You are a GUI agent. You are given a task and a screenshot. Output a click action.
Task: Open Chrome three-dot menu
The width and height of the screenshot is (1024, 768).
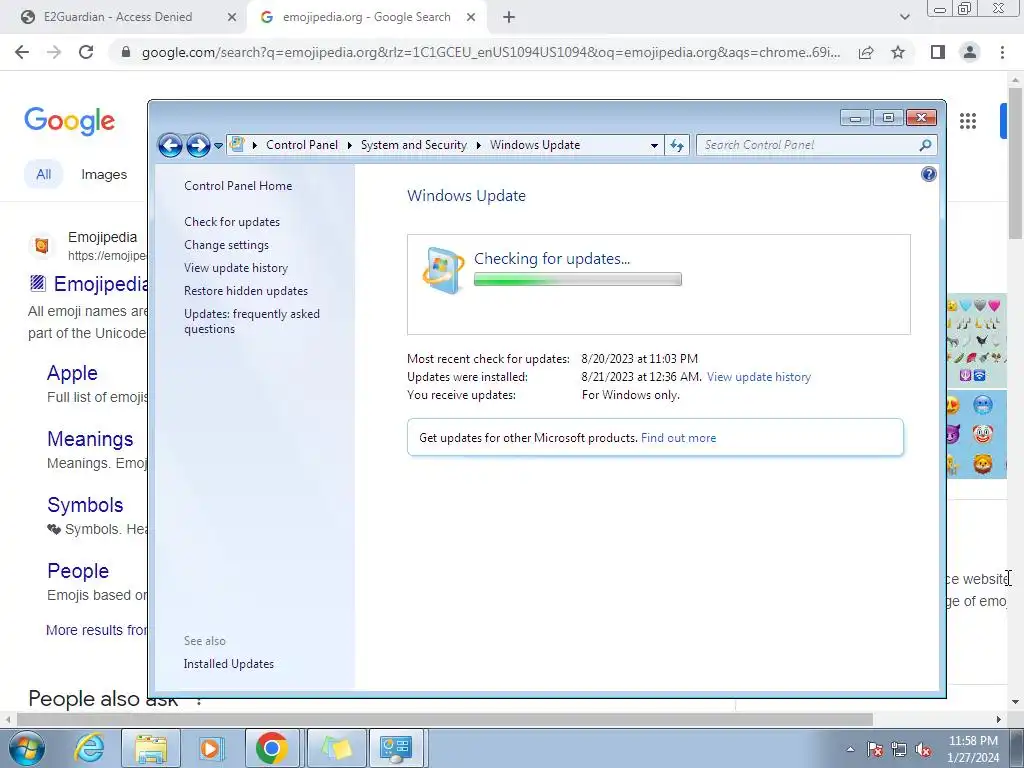click(x=1002, y=52)
